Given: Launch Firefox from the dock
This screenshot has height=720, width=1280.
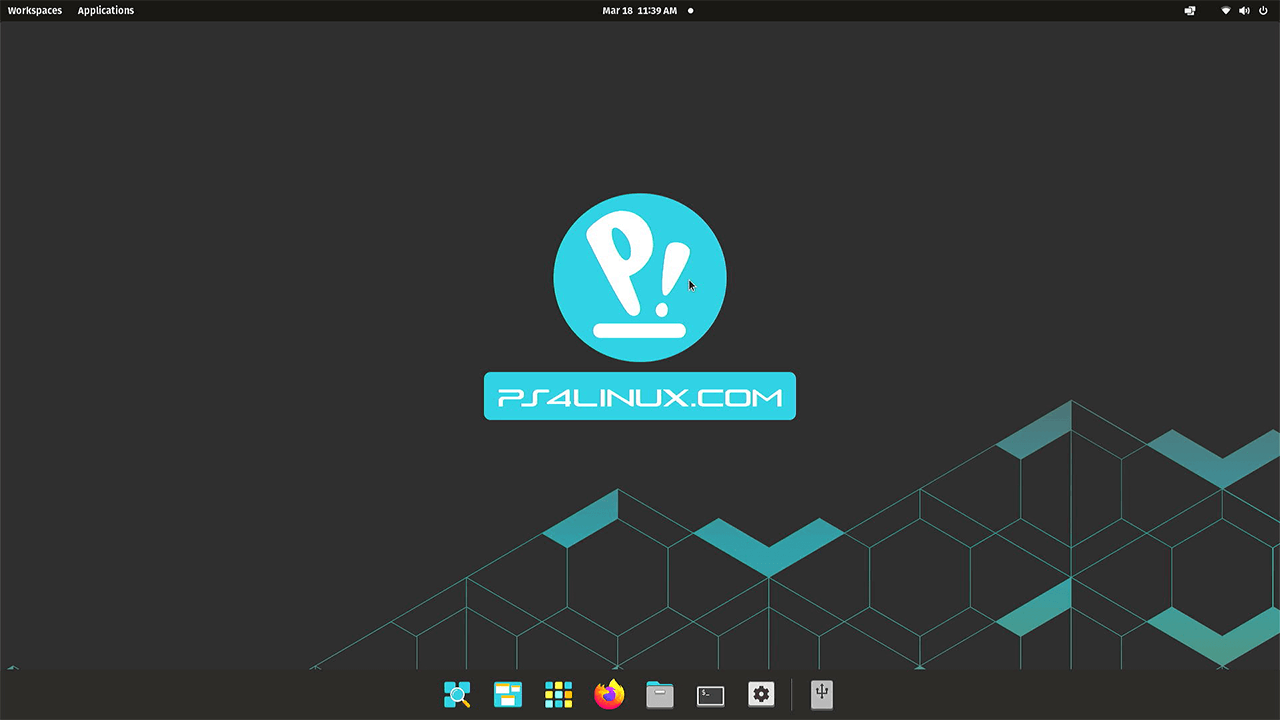Looking at the screenshot, I should pos(609,694).
